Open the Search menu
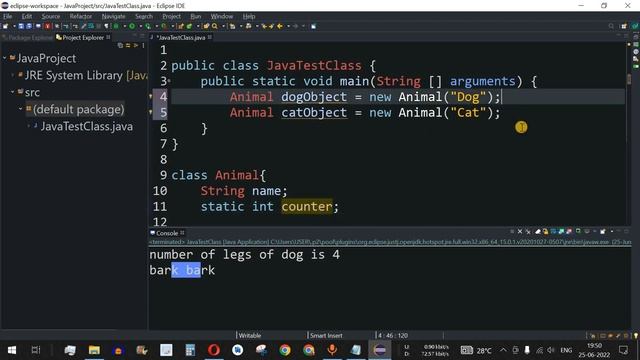Screen dimensions: 640x360 (144, 16)
